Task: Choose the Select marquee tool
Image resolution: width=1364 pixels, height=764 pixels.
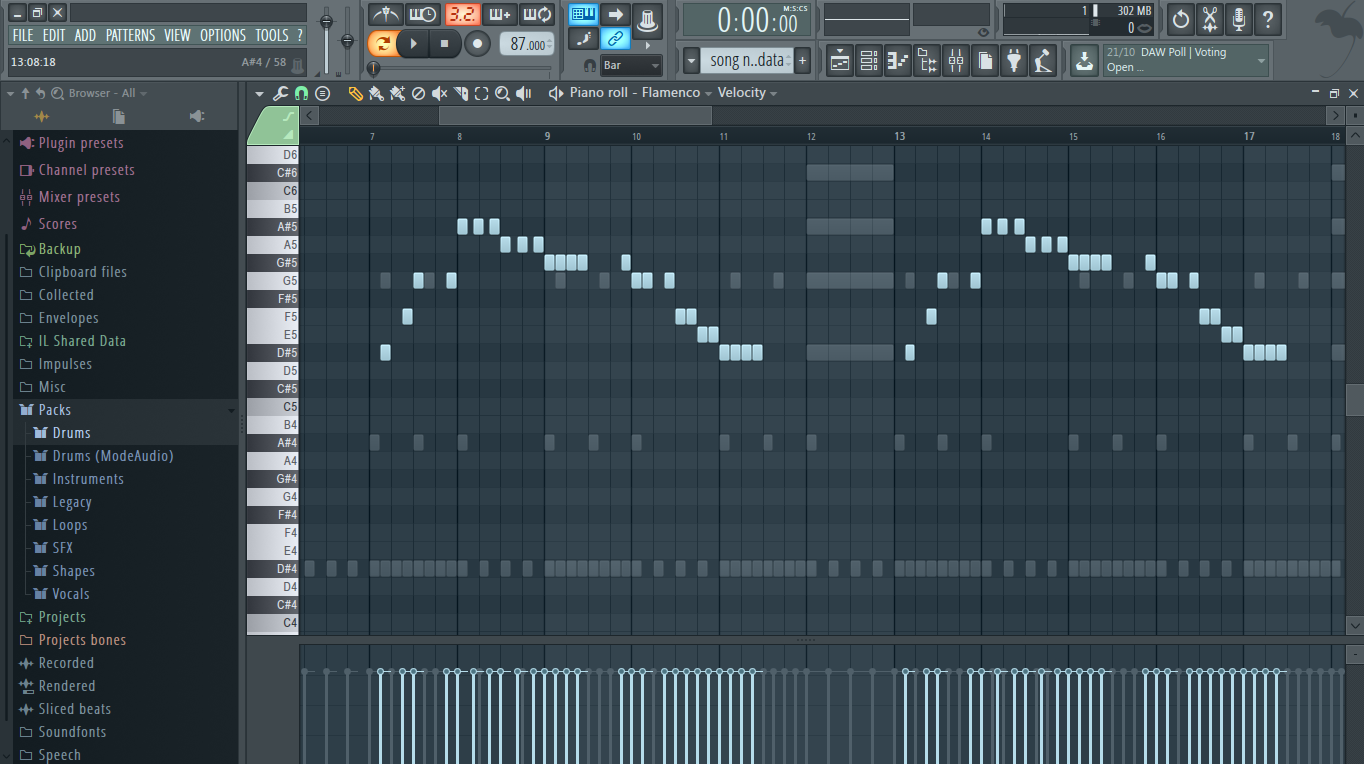Action: [x=481, y=93]
